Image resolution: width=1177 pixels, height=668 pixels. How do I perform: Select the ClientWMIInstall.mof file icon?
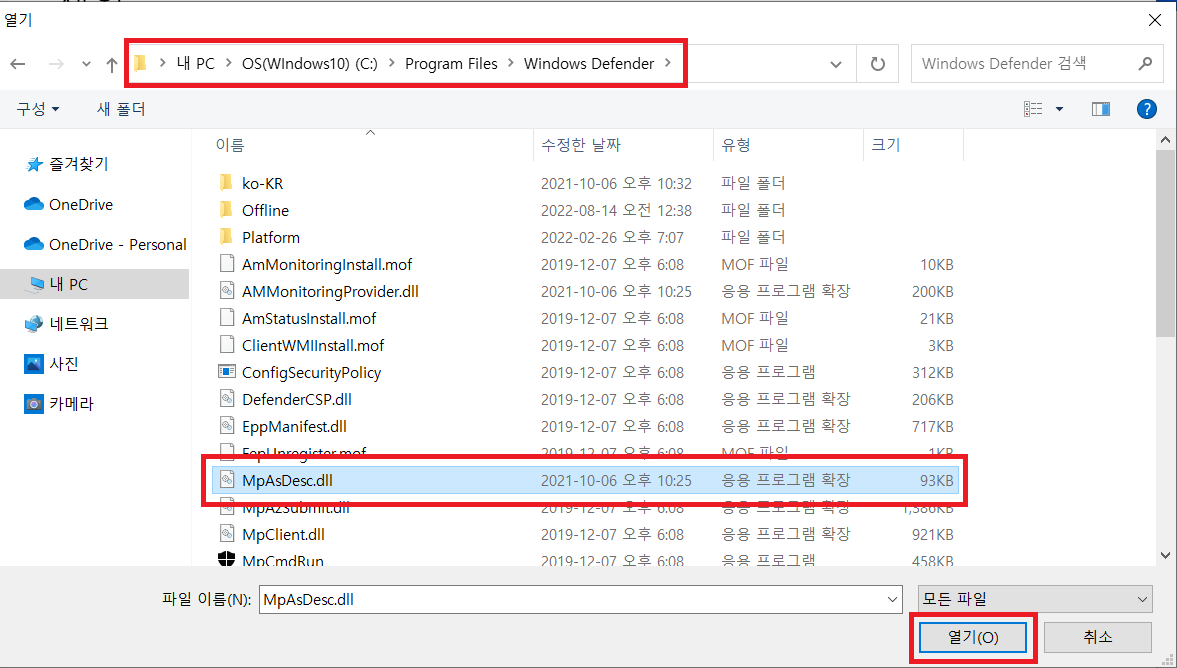226,345
